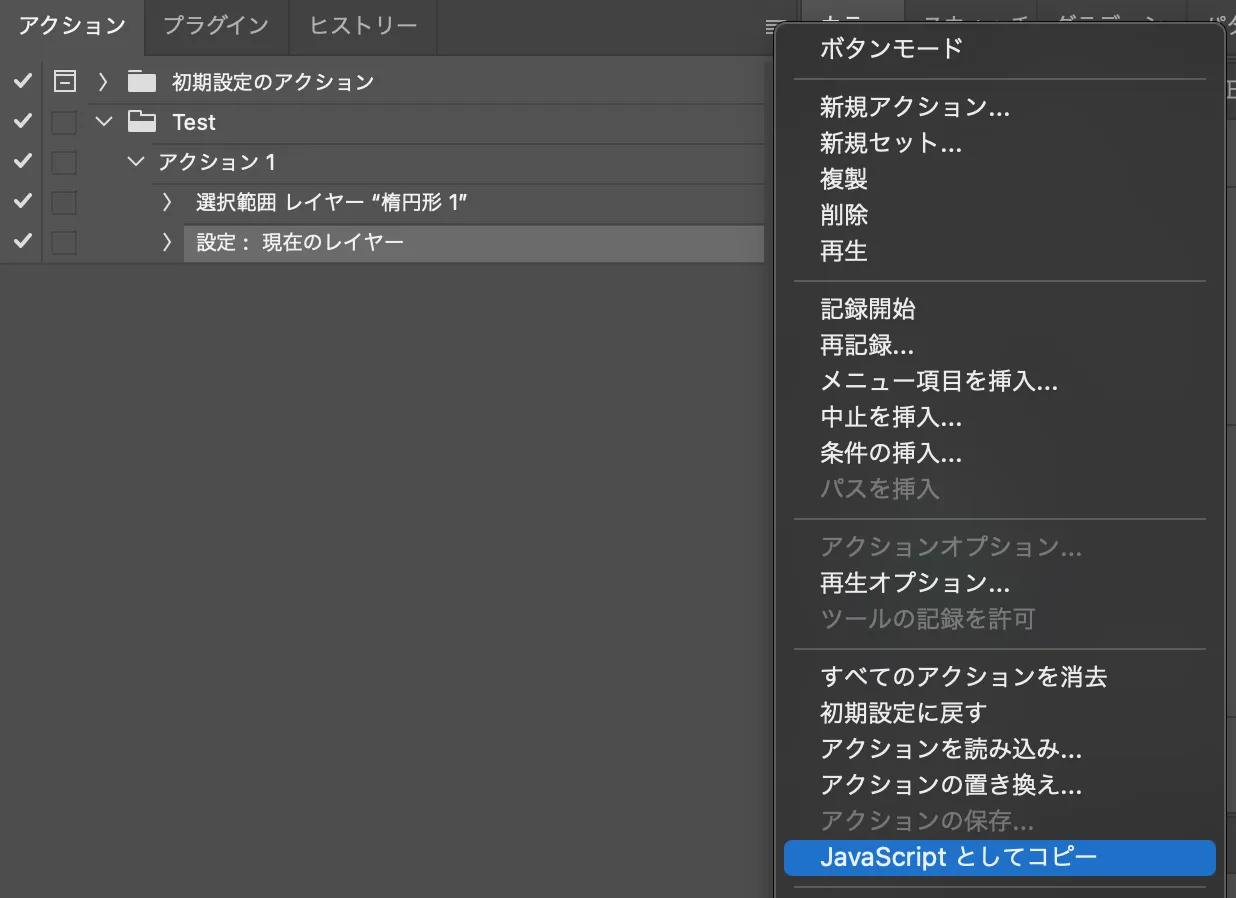Select ボタンモード in the panel menu
The image size is (1236, 898).
coord(891,48)
